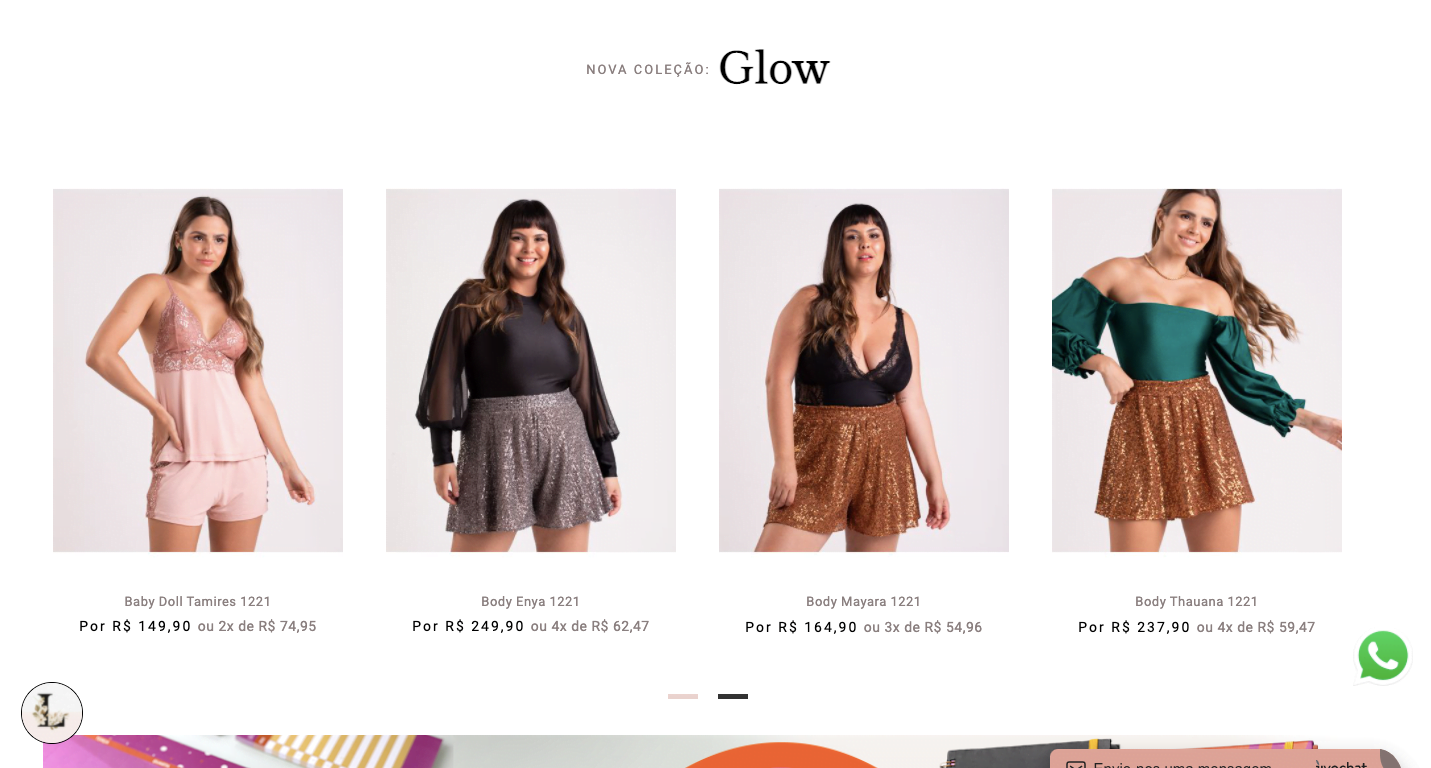This screenshot has height=768, width=1431.
Task: Open the Body Thauana 1221 title link
Action: pos(1197,601)
